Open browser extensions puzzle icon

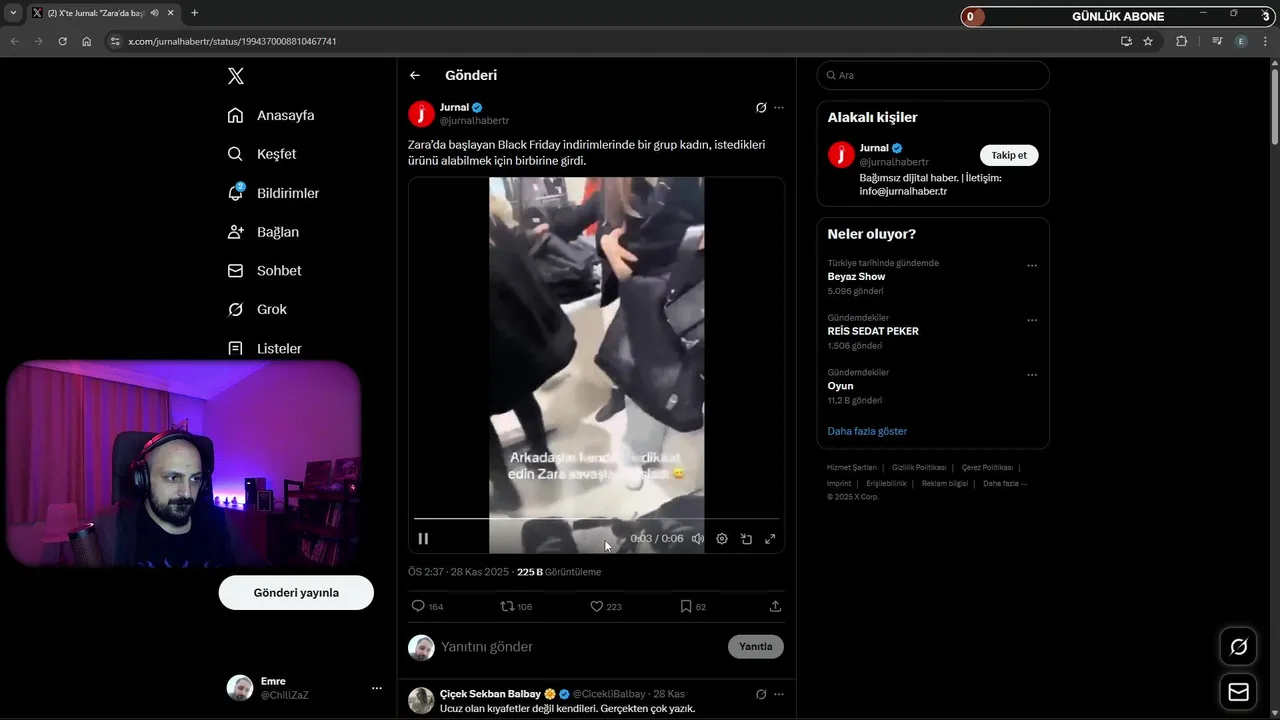tap(1182, 41)
